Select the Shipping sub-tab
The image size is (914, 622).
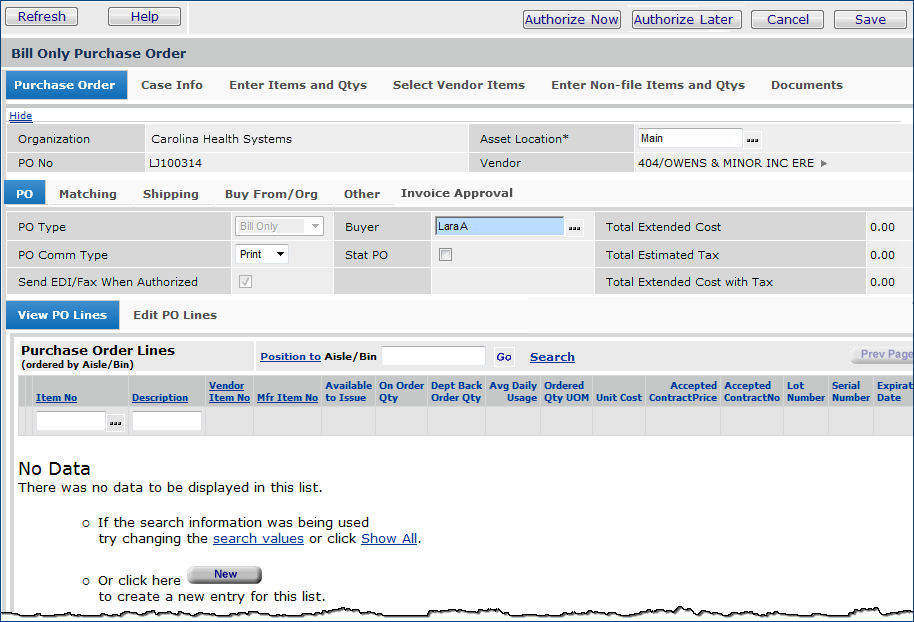(x=170, y=194)
